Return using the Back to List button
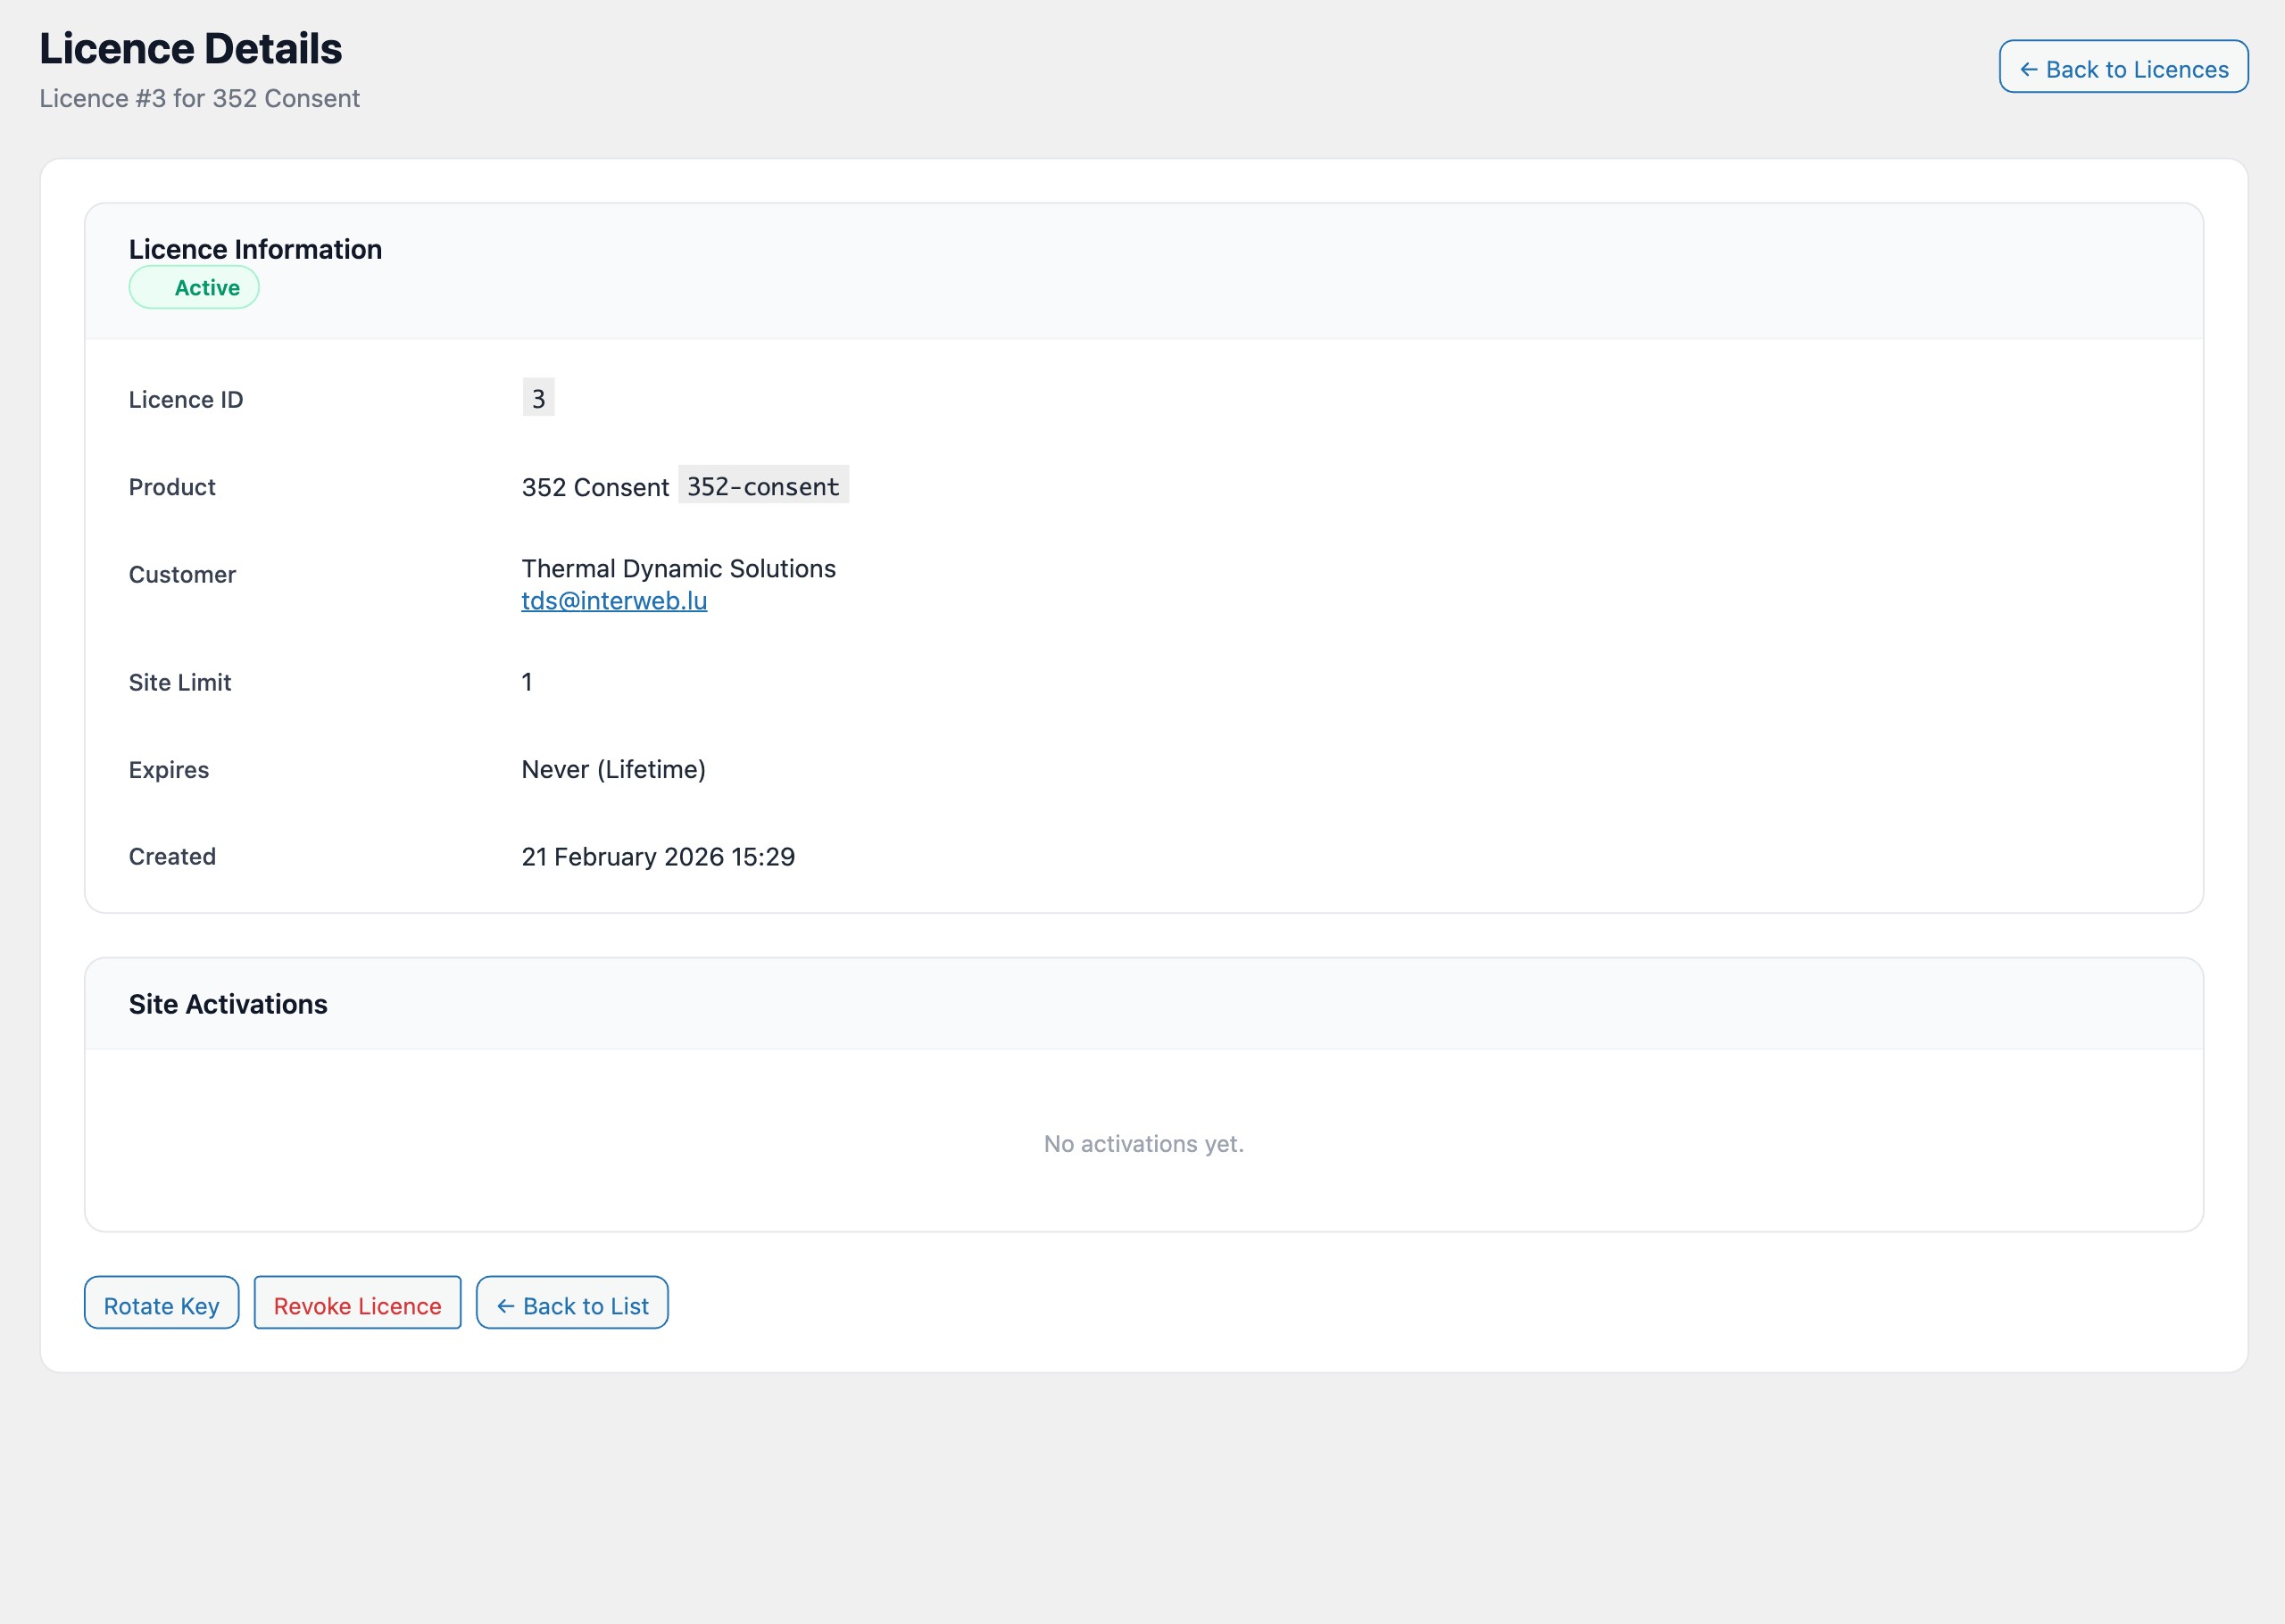2285x1624 pixels. tap(572, 1302)
